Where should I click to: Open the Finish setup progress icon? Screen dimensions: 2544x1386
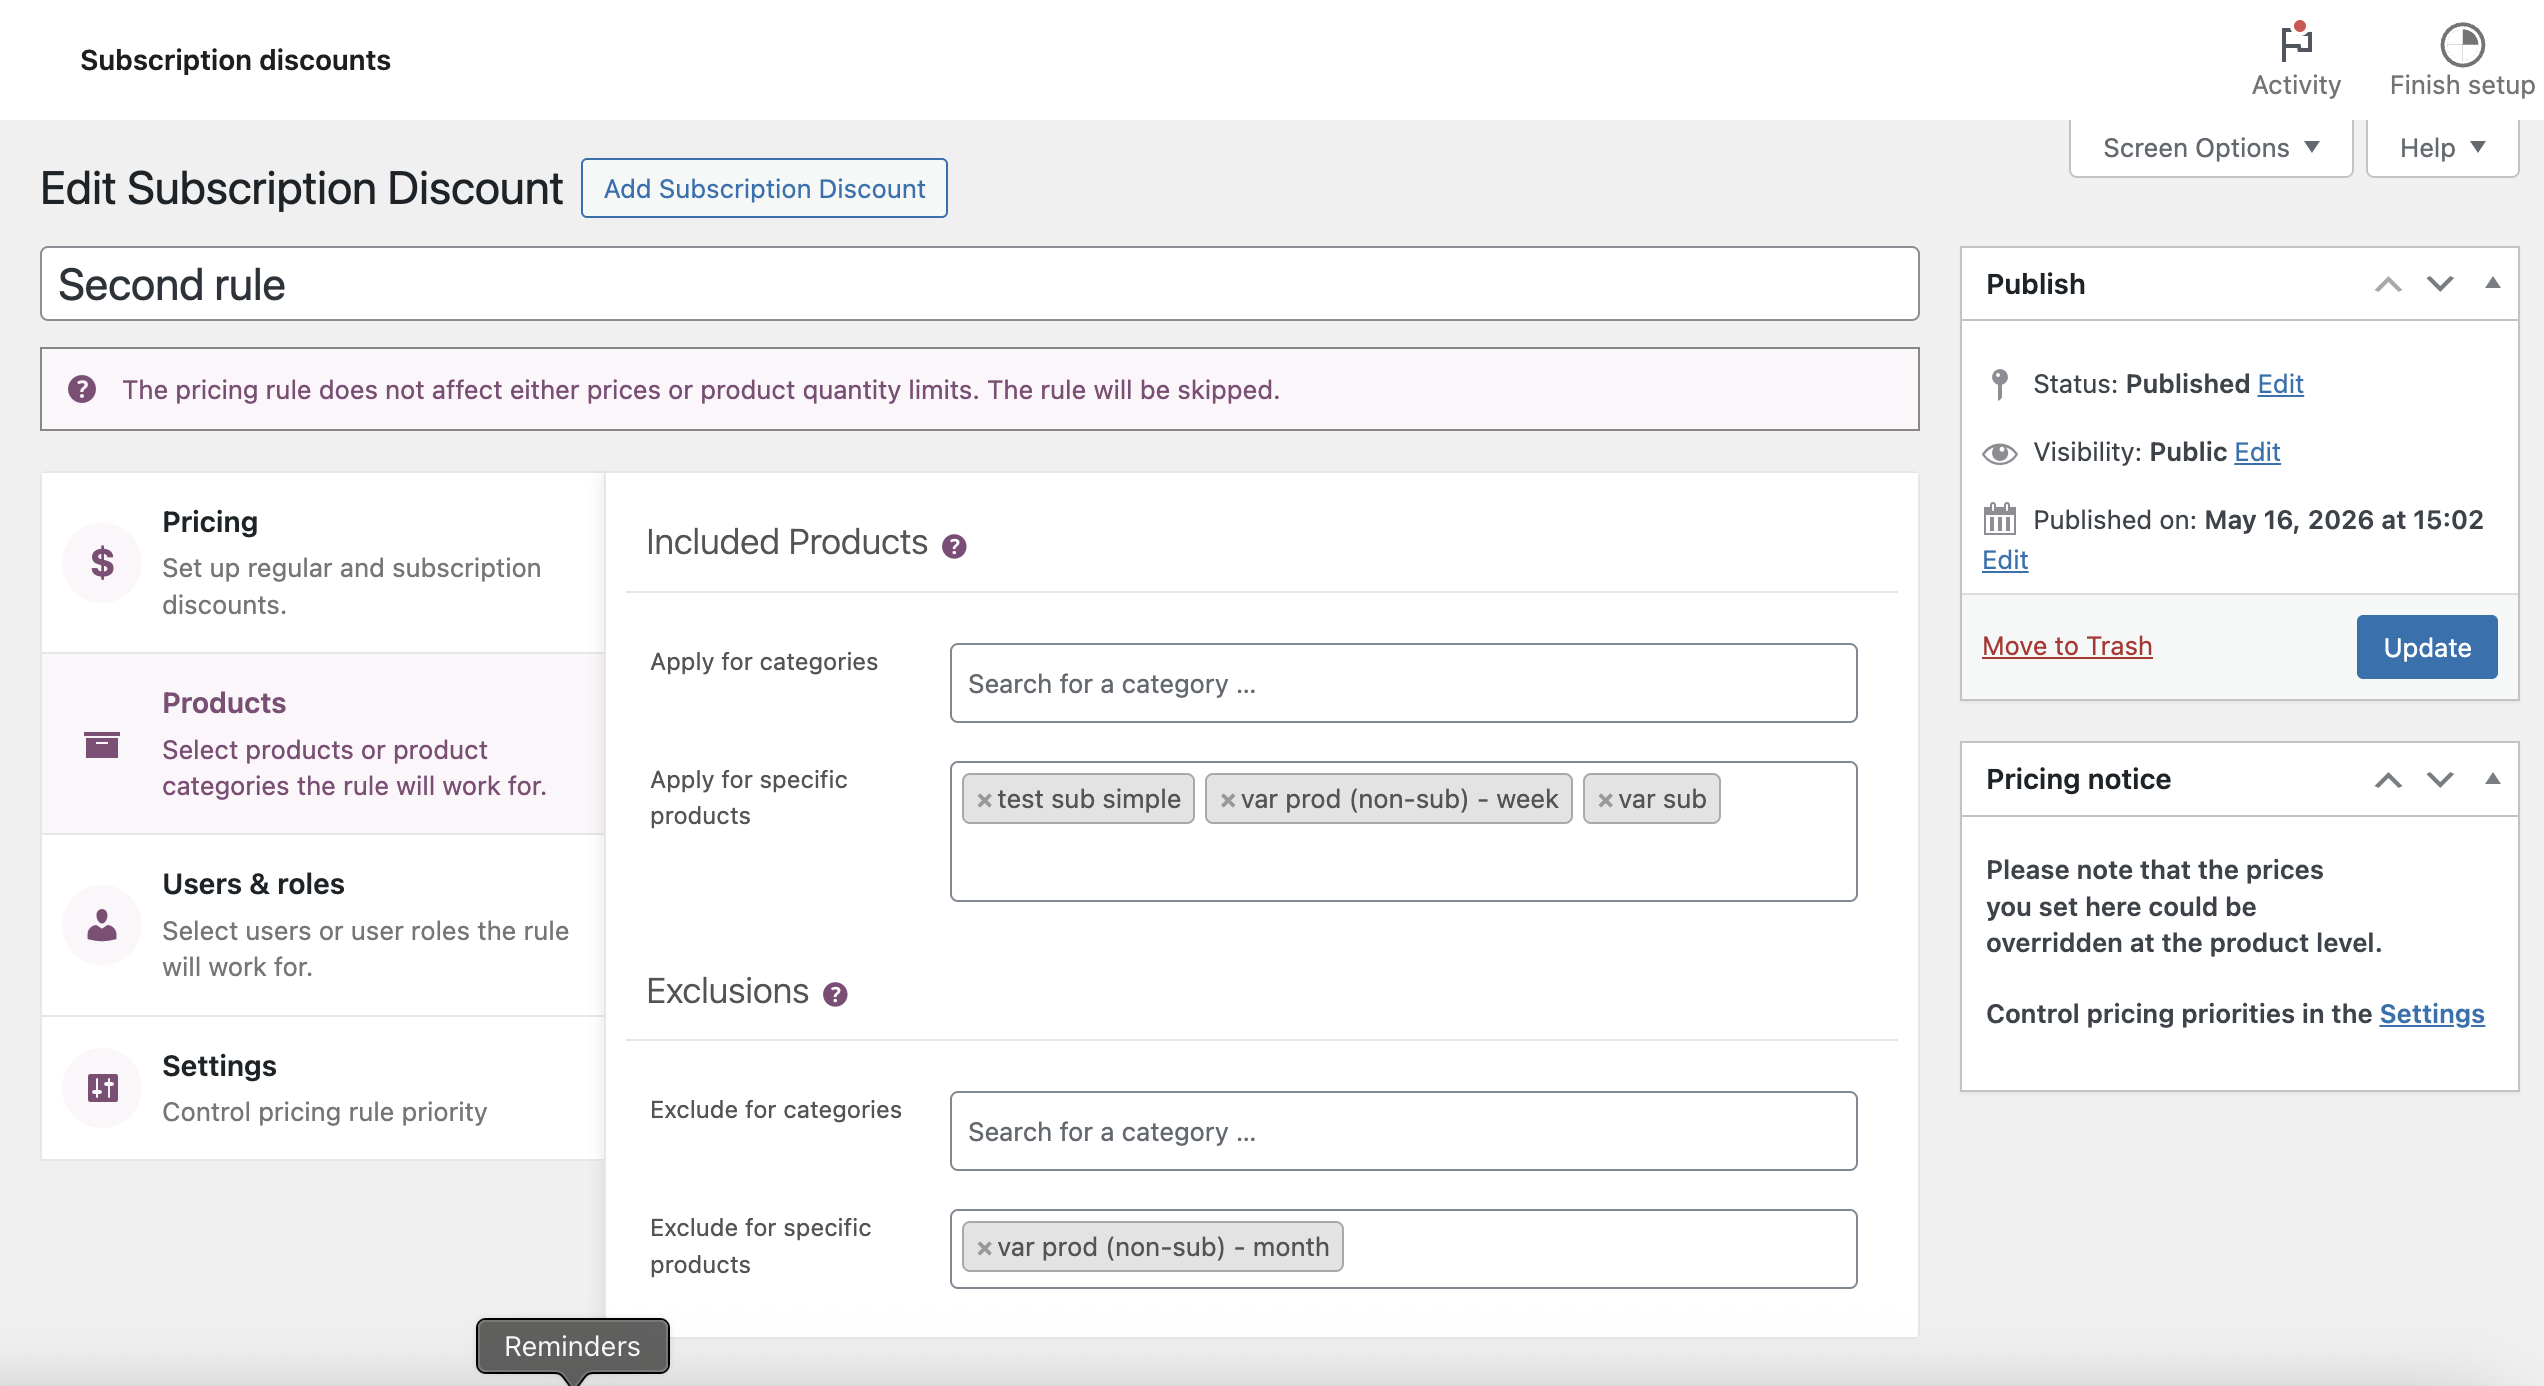[x=2462, y=44]
